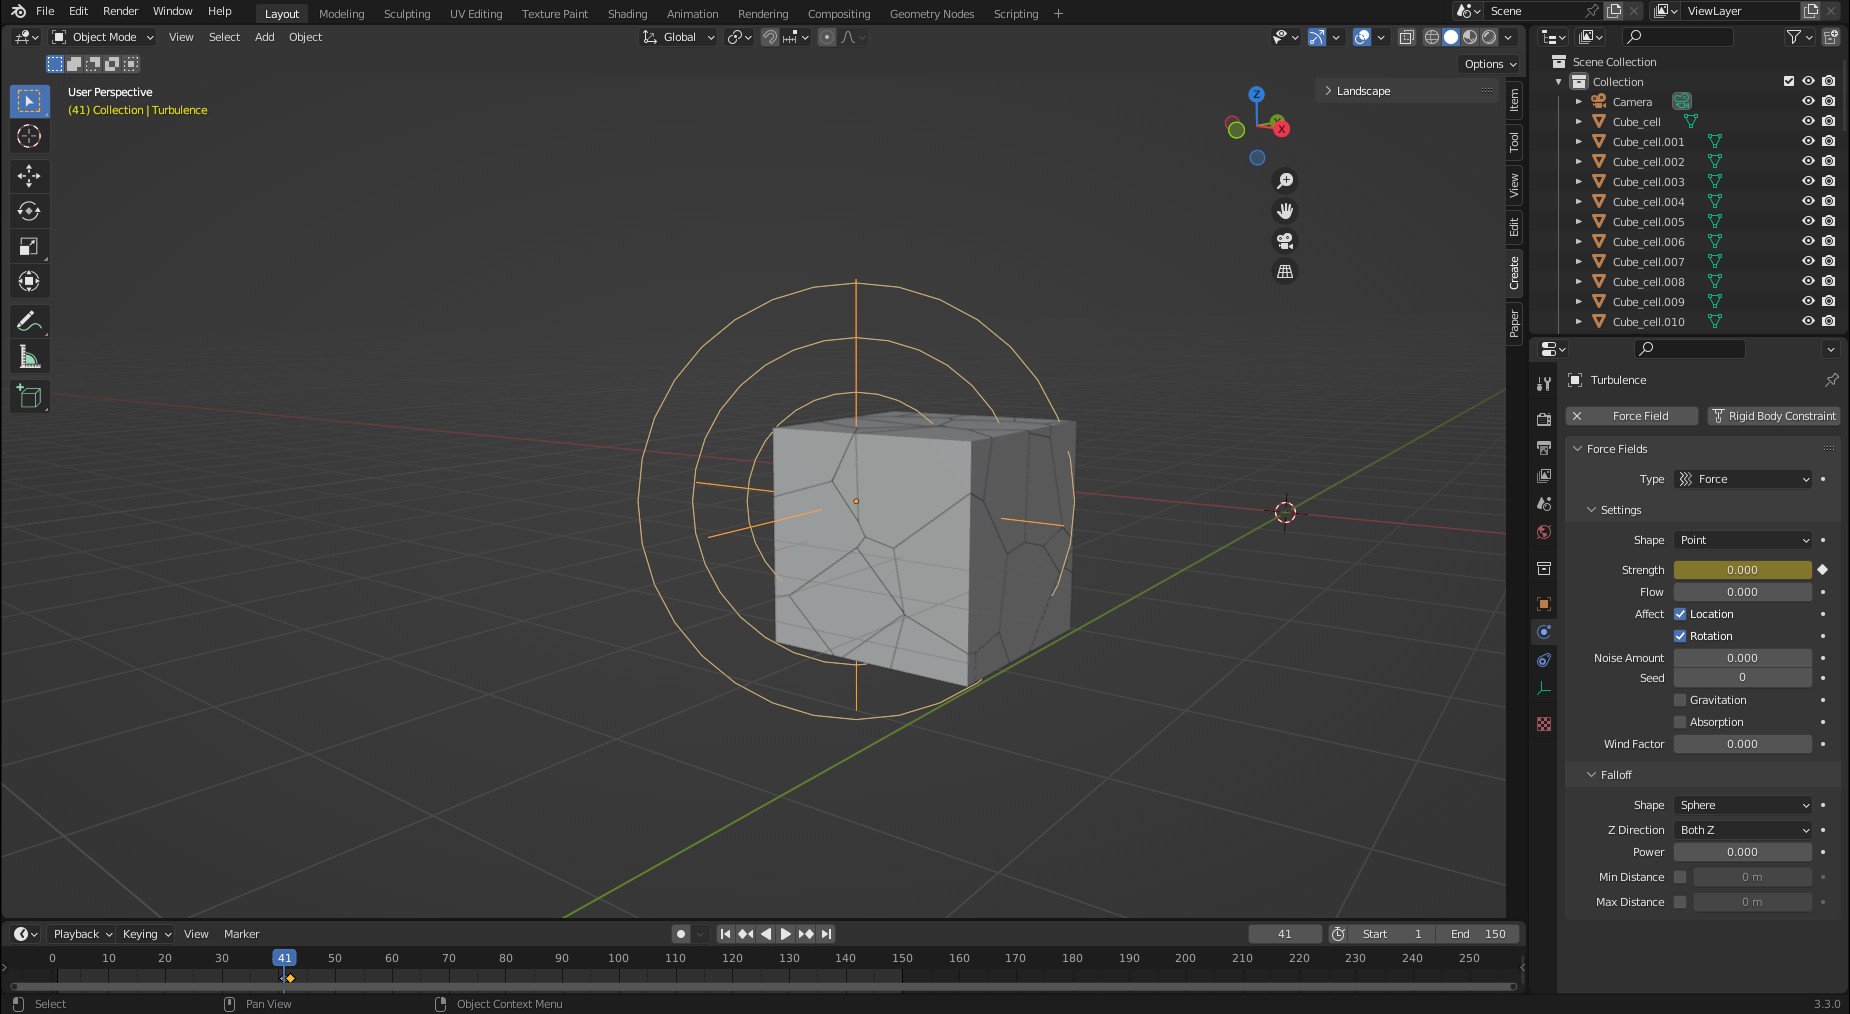Open the Falloff Shape dropdown set to Sphere
Image resolution: width=1850 pixels, height=1014 pixels.
coord(1743,805)
